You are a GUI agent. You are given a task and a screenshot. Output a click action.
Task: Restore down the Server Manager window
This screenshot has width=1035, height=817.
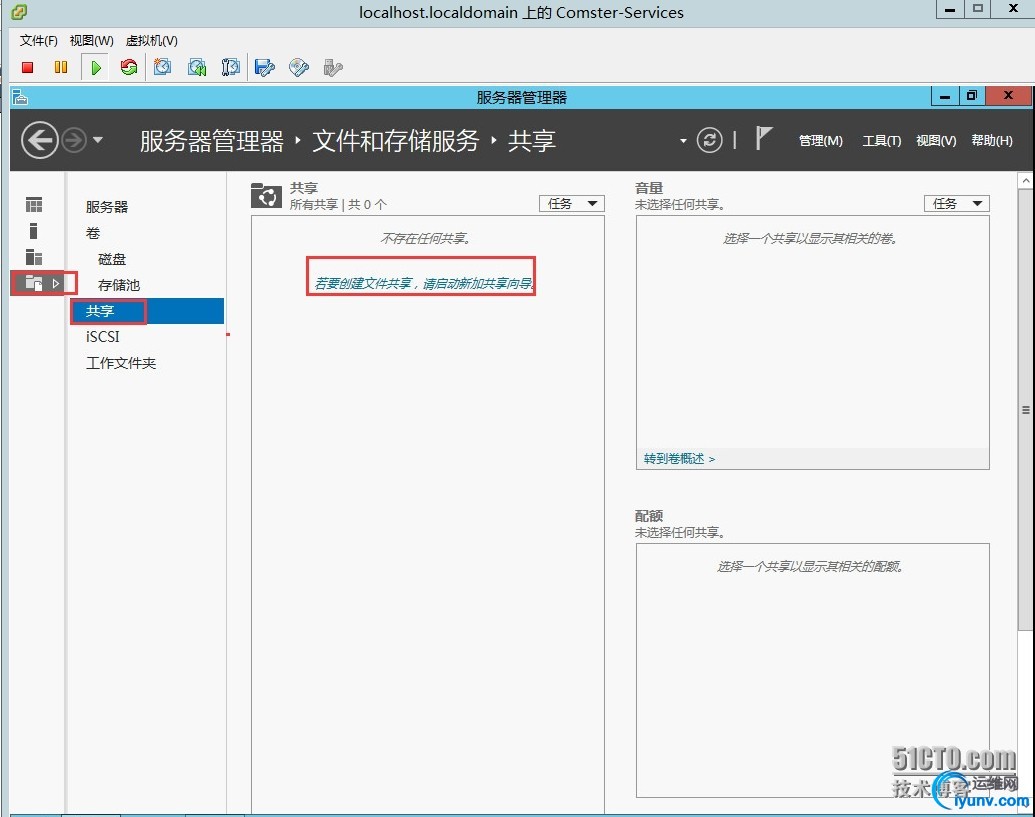pyautogui.click(x=972, y=96)
